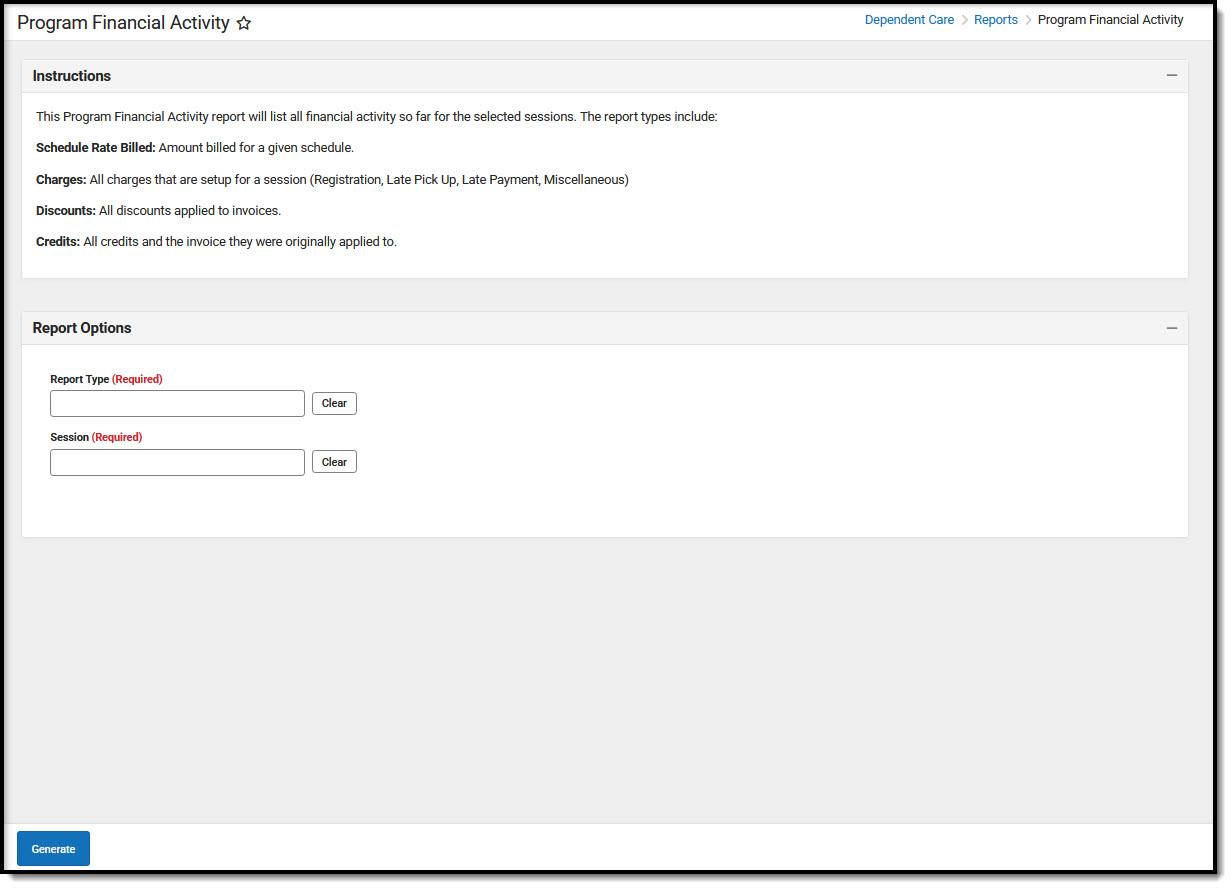Click inside the Report Type input box
This screenshot has height=889, width=1232.
click(177, 403)
